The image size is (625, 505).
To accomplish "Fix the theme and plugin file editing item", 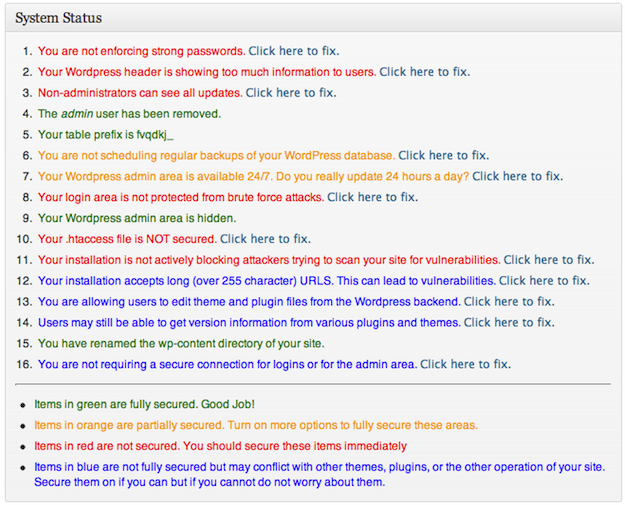I will 508,302.
